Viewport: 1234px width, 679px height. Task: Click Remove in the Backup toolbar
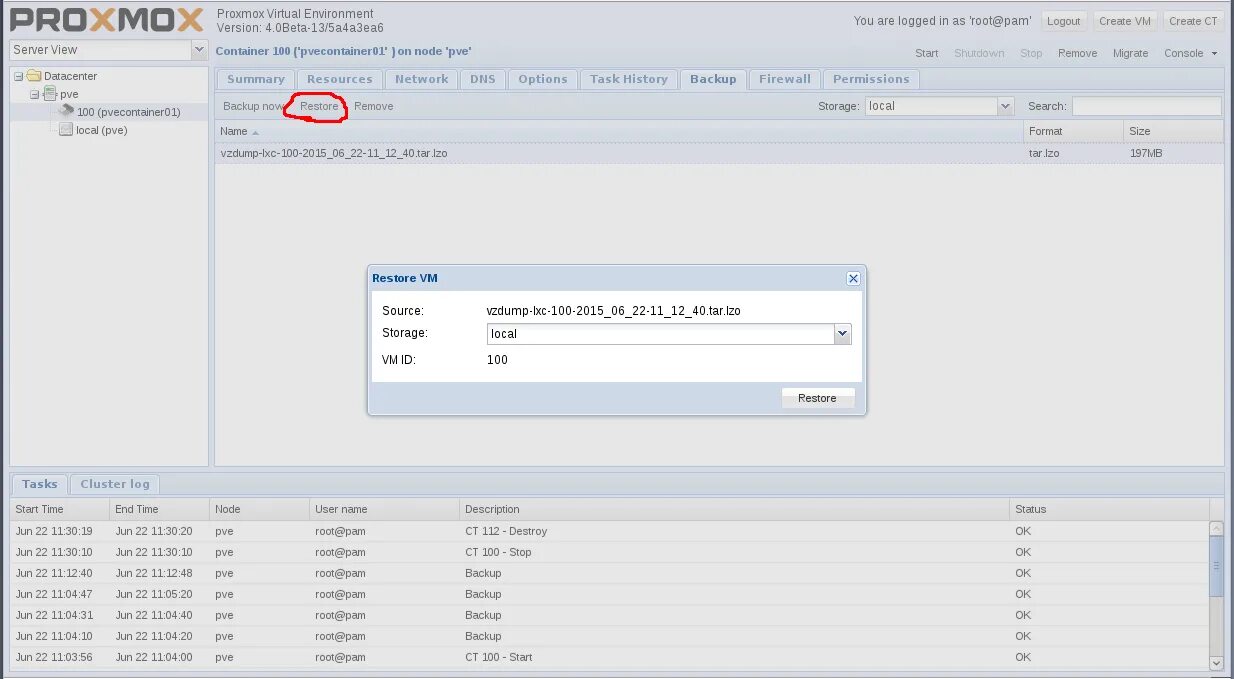coord(373,106)
